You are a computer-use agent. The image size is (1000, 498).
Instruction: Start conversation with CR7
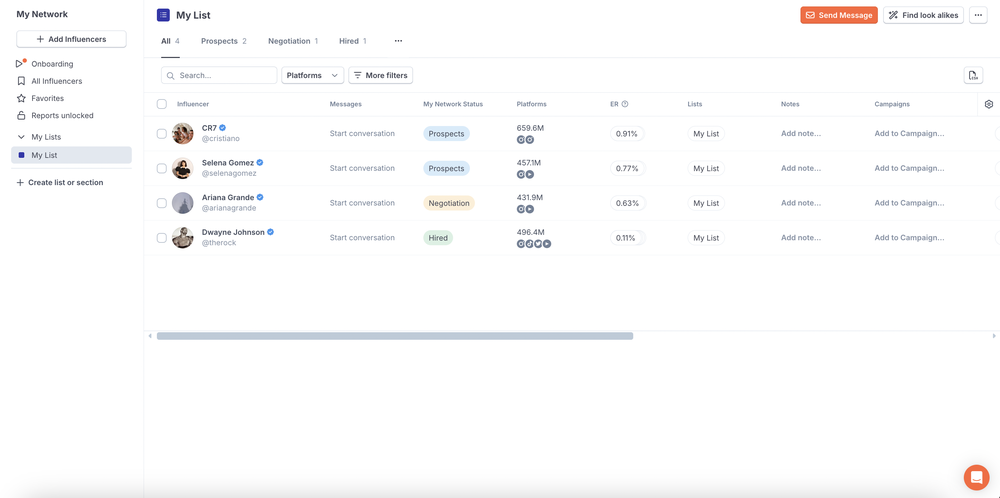(362, 133)
